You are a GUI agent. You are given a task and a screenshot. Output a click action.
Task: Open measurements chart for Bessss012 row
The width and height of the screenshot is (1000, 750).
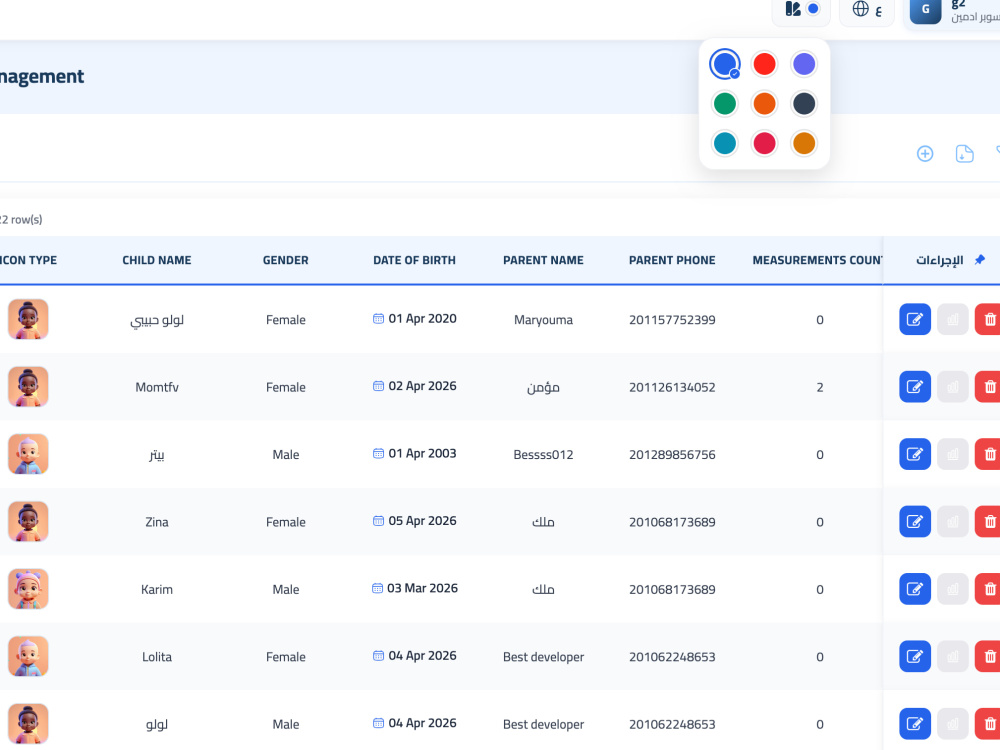[x=953, y=454]
